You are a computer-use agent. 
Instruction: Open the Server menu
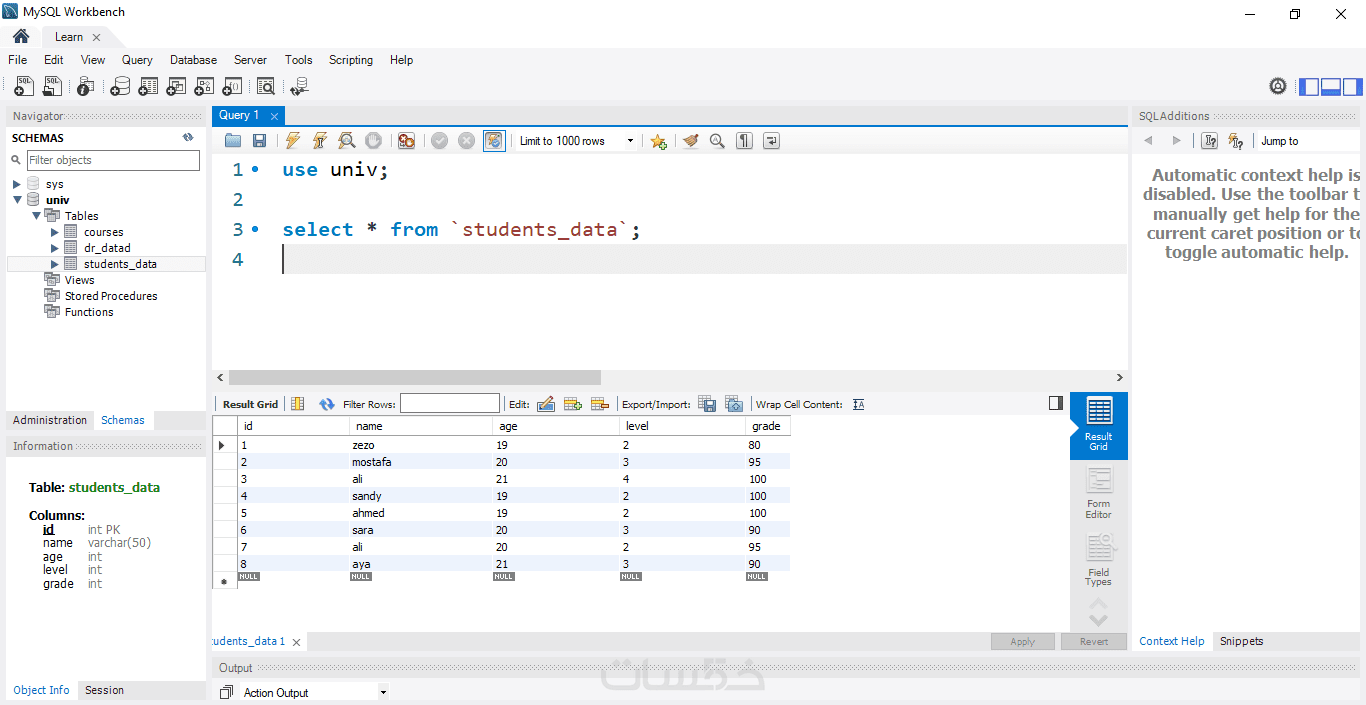pos(250,60)
